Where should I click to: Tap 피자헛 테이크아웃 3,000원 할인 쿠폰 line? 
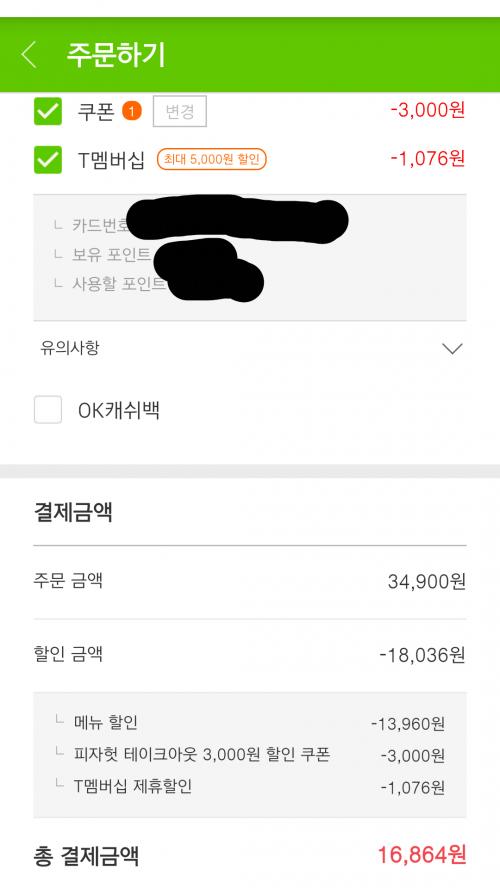pyautogui.click(x=250, y=755)
